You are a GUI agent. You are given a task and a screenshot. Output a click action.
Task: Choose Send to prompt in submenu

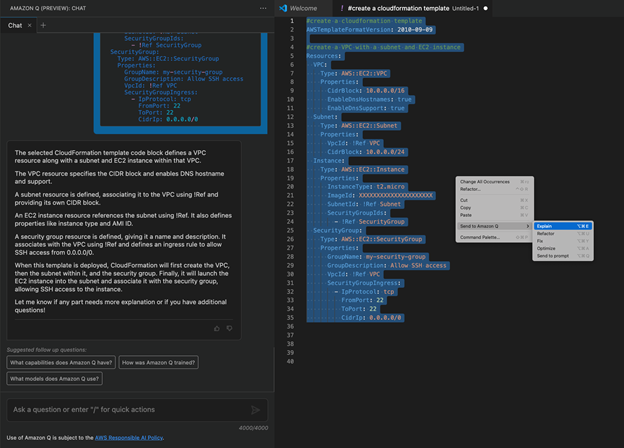[563, 256]
